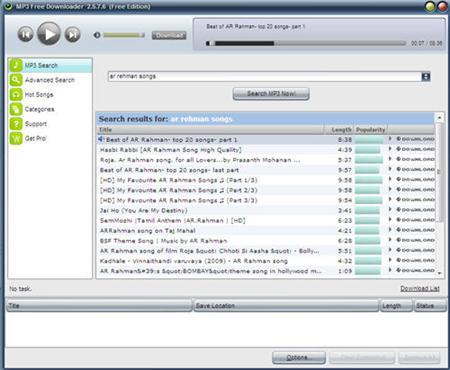
Task: Download 'Kadhale - Vinnaithandi varuvaya' song
Action: 415,260
